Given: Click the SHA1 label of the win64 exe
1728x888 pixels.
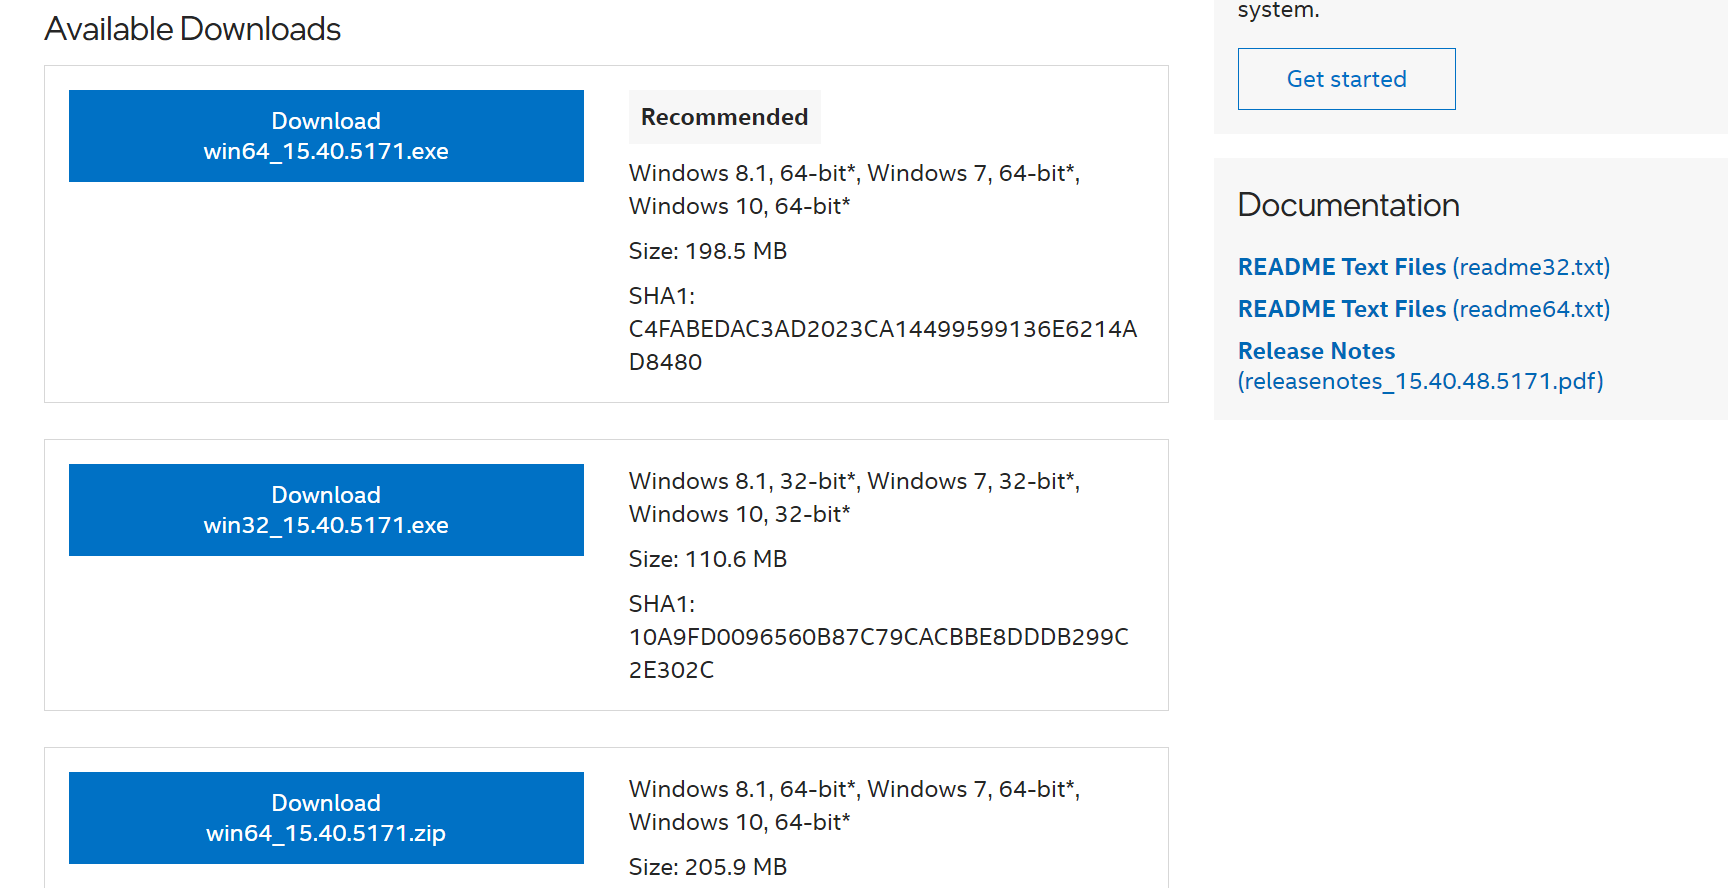Looking at the screenshot, I should click(x=661, y=296).
